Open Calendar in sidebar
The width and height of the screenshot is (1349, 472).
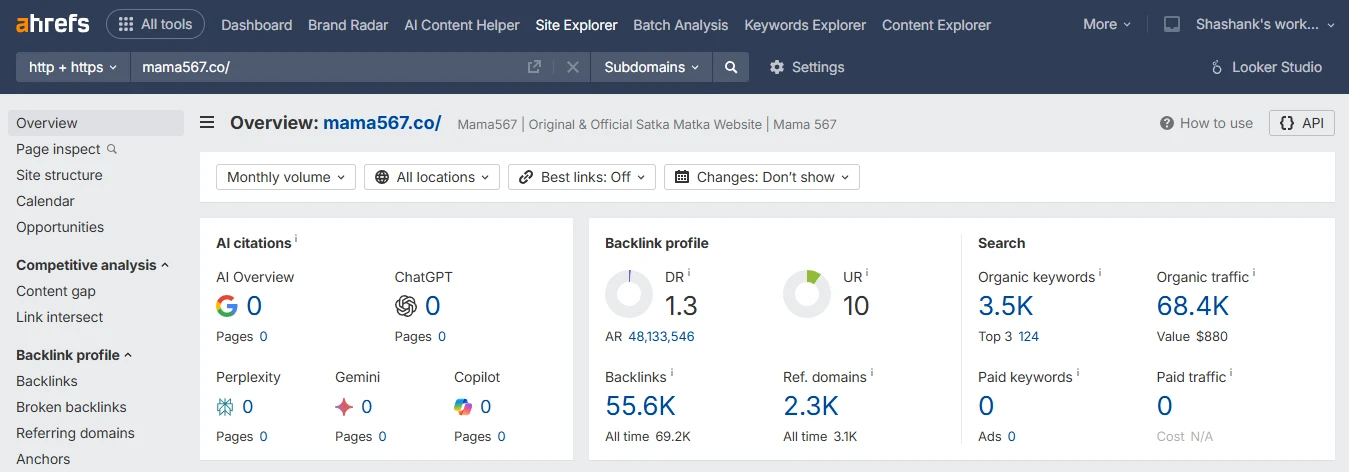pyautogui.click(x=45, y=201)
